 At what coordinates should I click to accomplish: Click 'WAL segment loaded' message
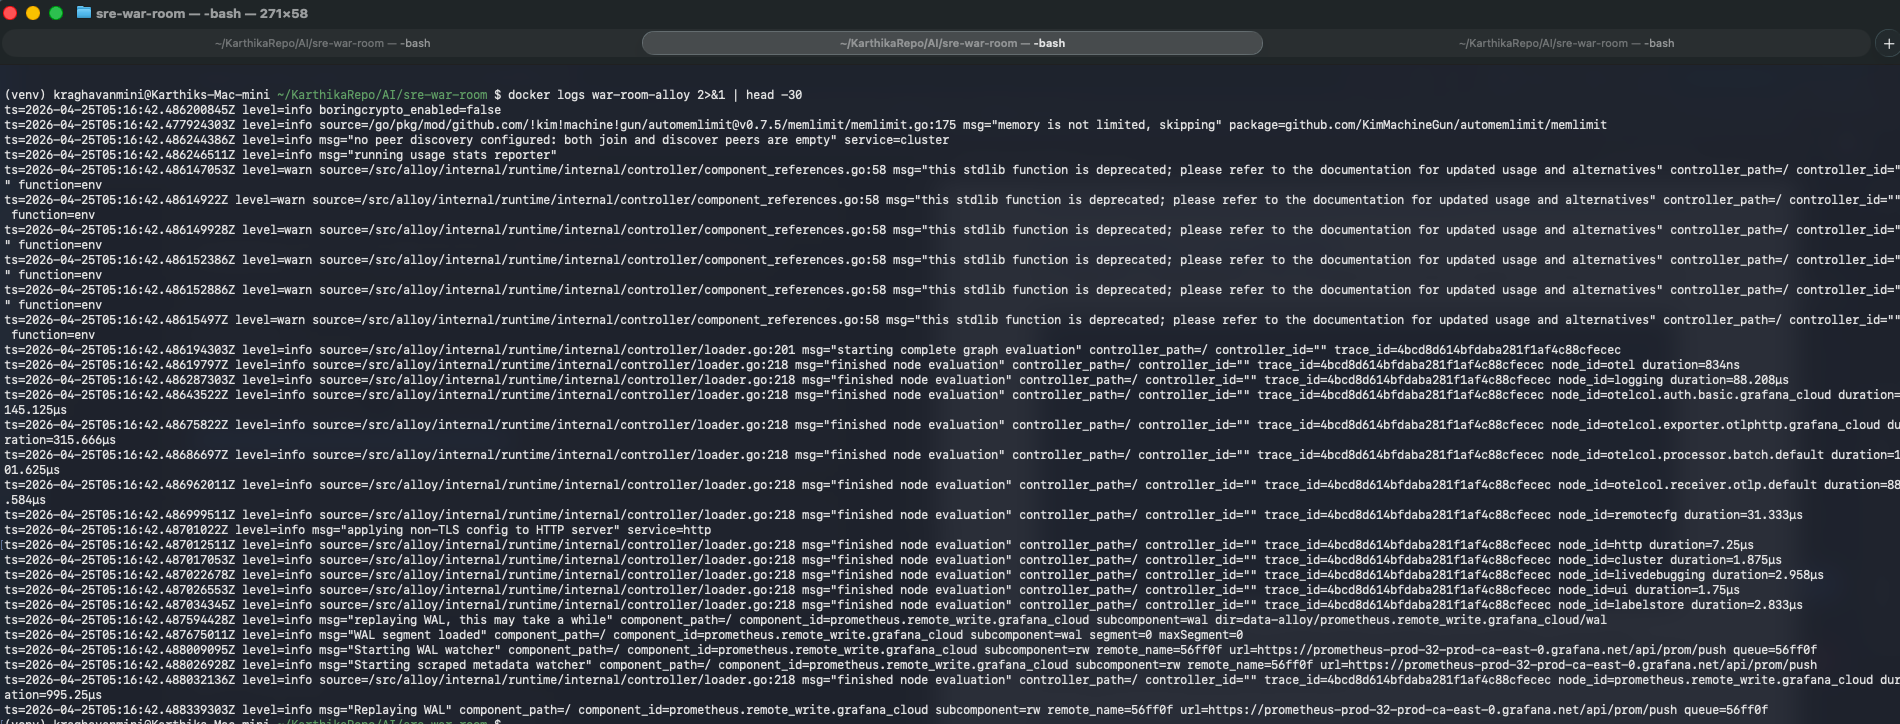point(403,635)
